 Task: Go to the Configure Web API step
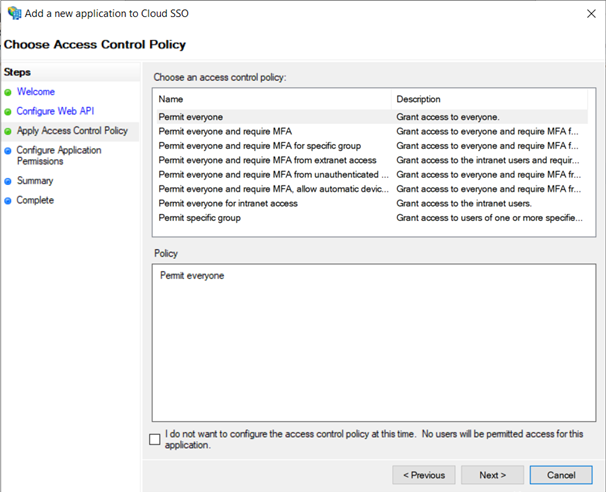point(55,111)
